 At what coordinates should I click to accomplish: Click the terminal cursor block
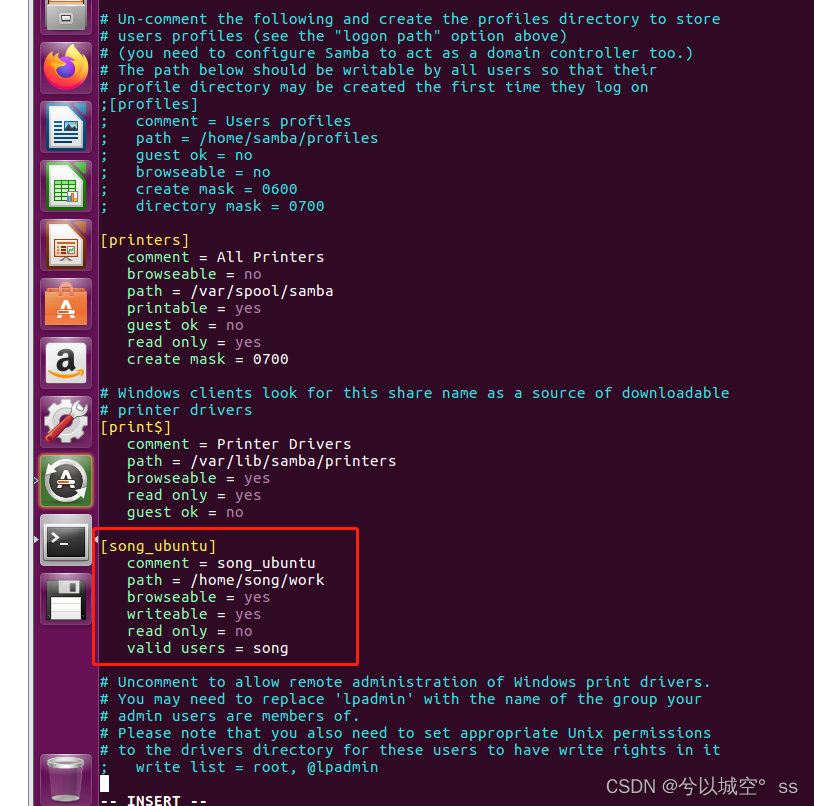[x=103, y=784]
